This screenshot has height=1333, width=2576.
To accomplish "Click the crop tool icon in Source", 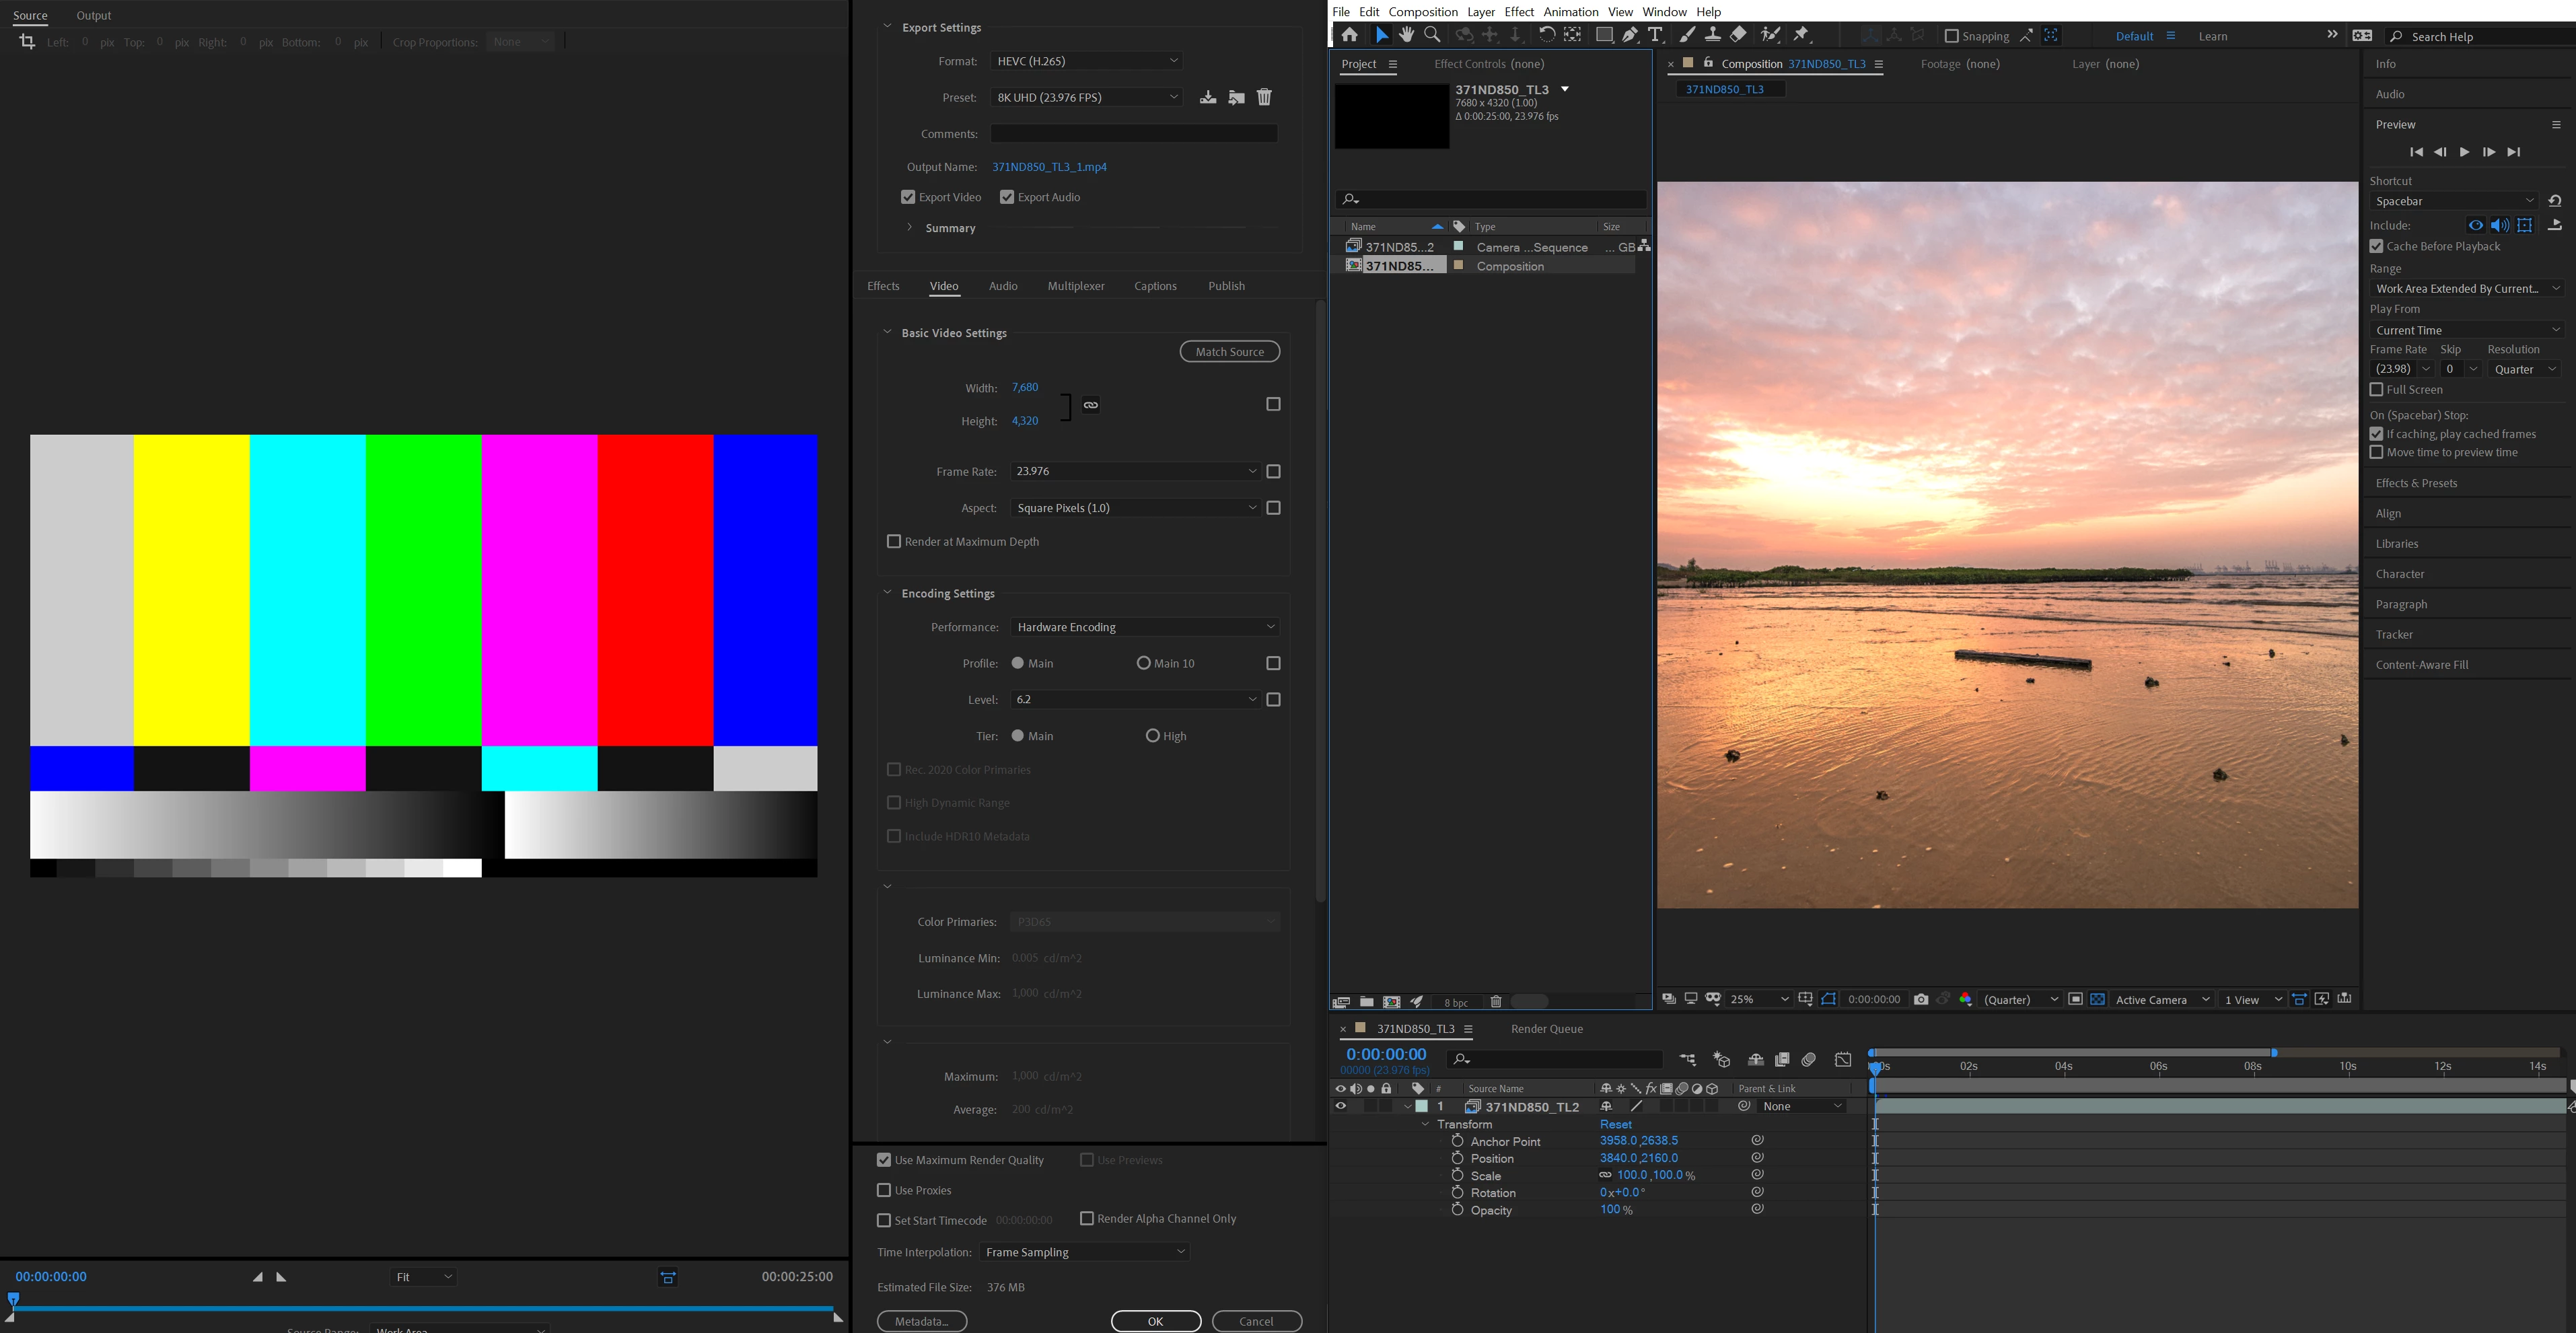I will 27,42.
